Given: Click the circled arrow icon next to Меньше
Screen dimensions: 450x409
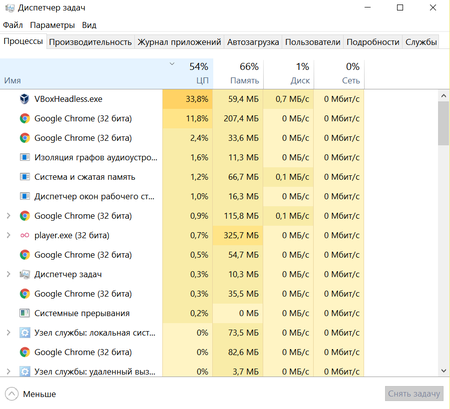Looking at the screenshot, I should [12, 394].
